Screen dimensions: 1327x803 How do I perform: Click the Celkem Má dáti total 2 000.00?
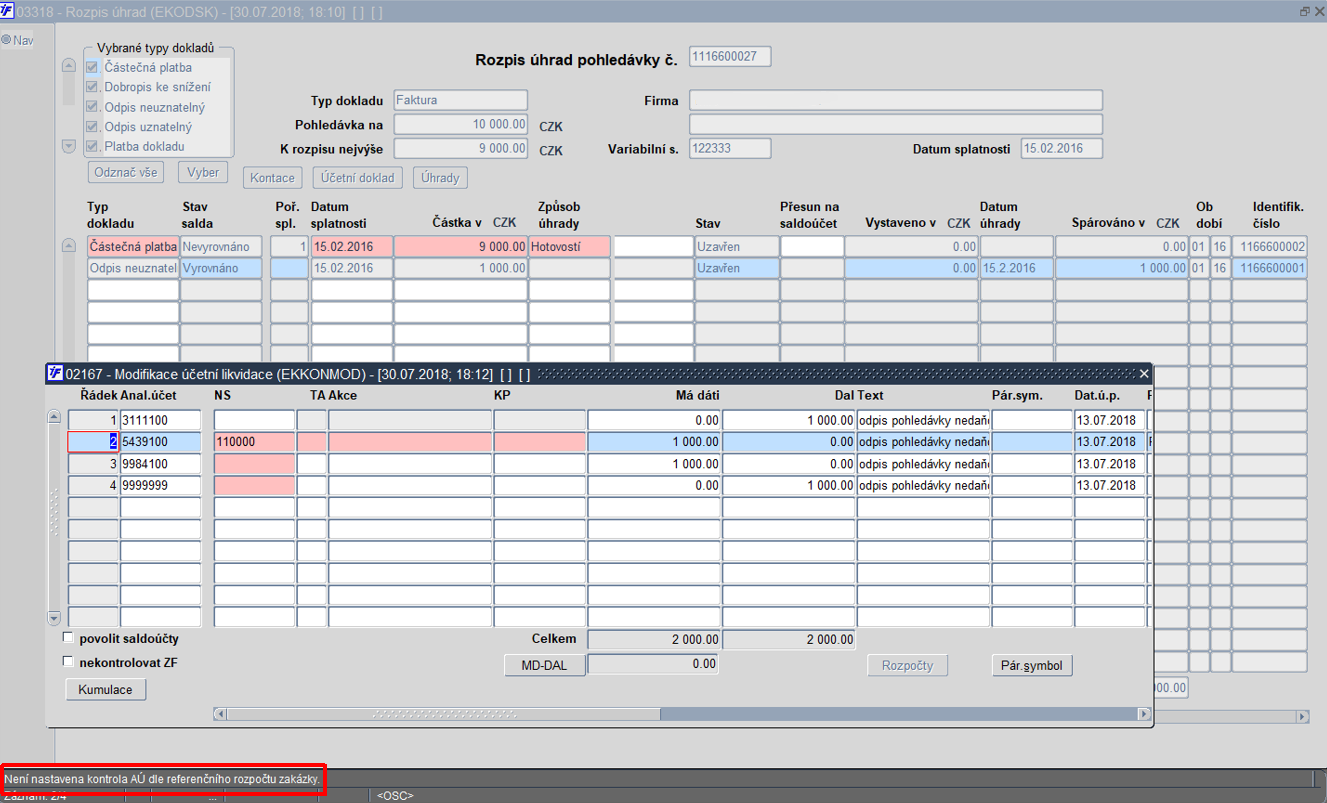(653, 639)
